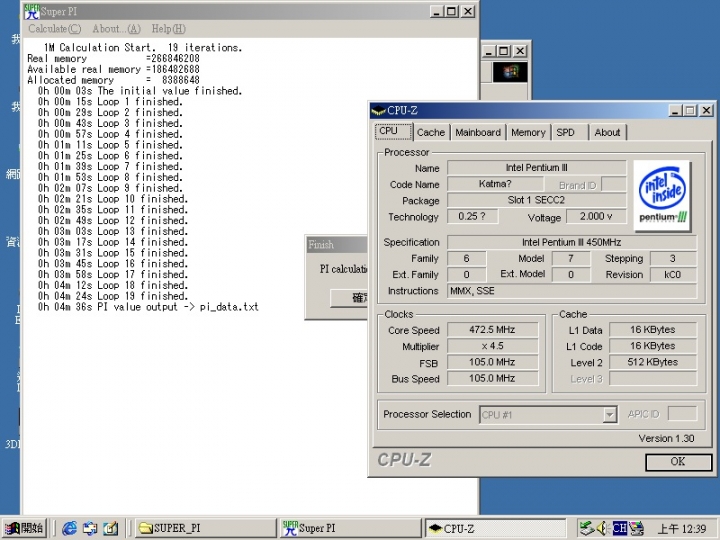Image resolution: width=720 pixels, height=540 pixels.
Task: Maximize the Super PI window
Action: pos(452,11)
